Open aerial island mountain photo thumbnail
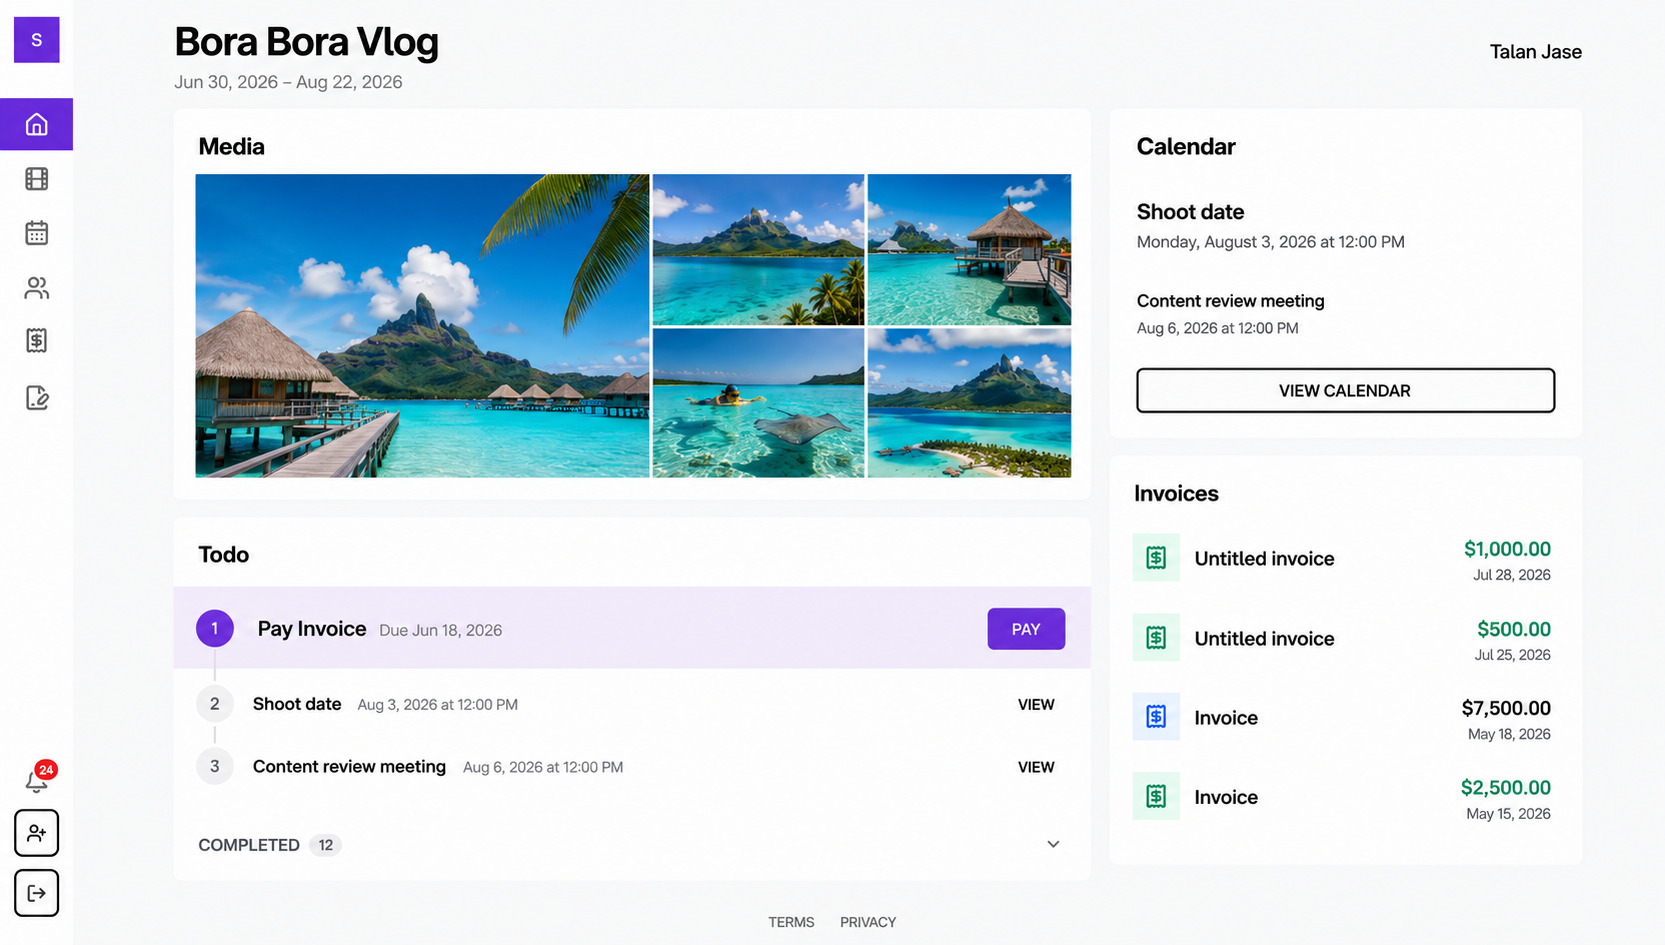1665x945 pixels. coord(969,403)
